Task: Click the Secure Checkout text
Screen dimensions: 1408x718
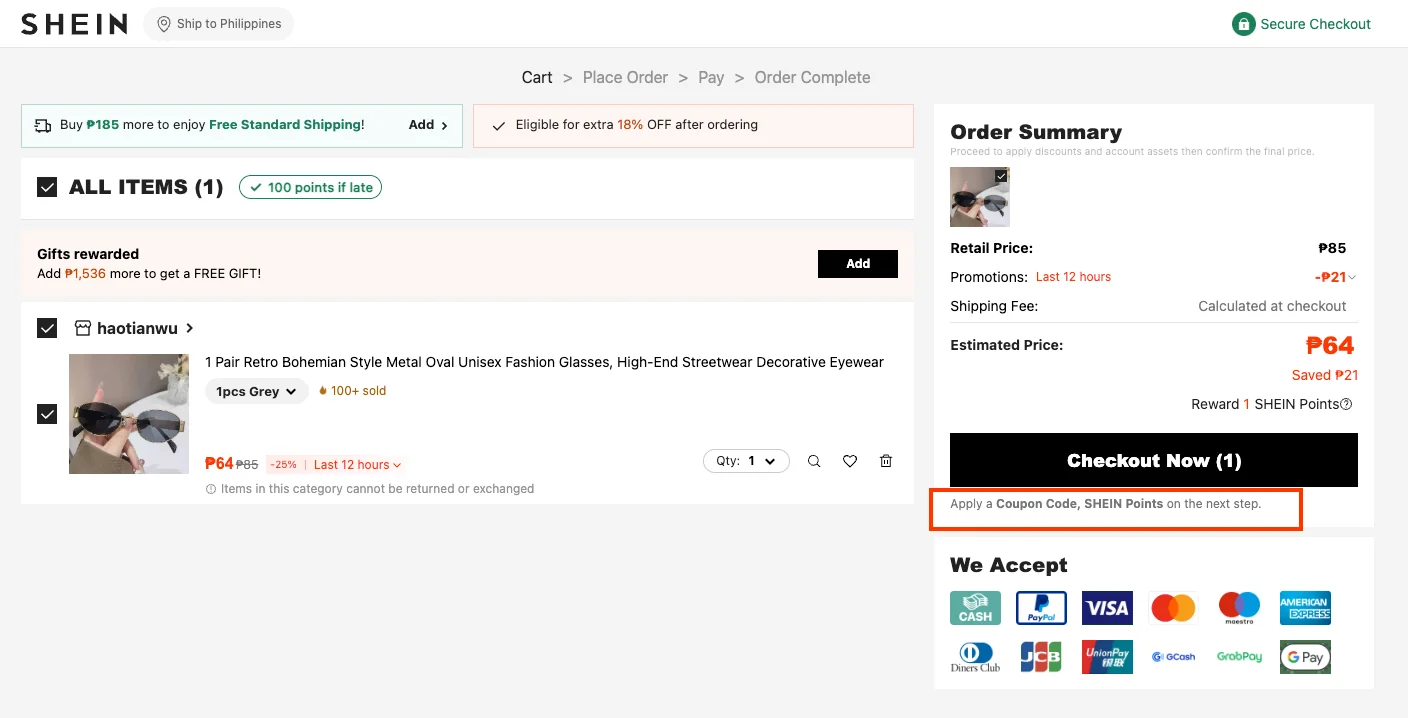Action: point(1315,24)
